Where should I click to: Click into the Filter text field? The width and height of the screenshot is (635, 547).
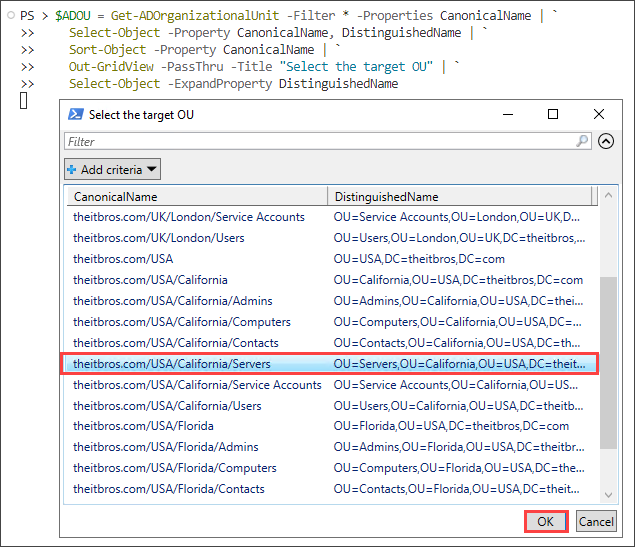click(328, 141)
